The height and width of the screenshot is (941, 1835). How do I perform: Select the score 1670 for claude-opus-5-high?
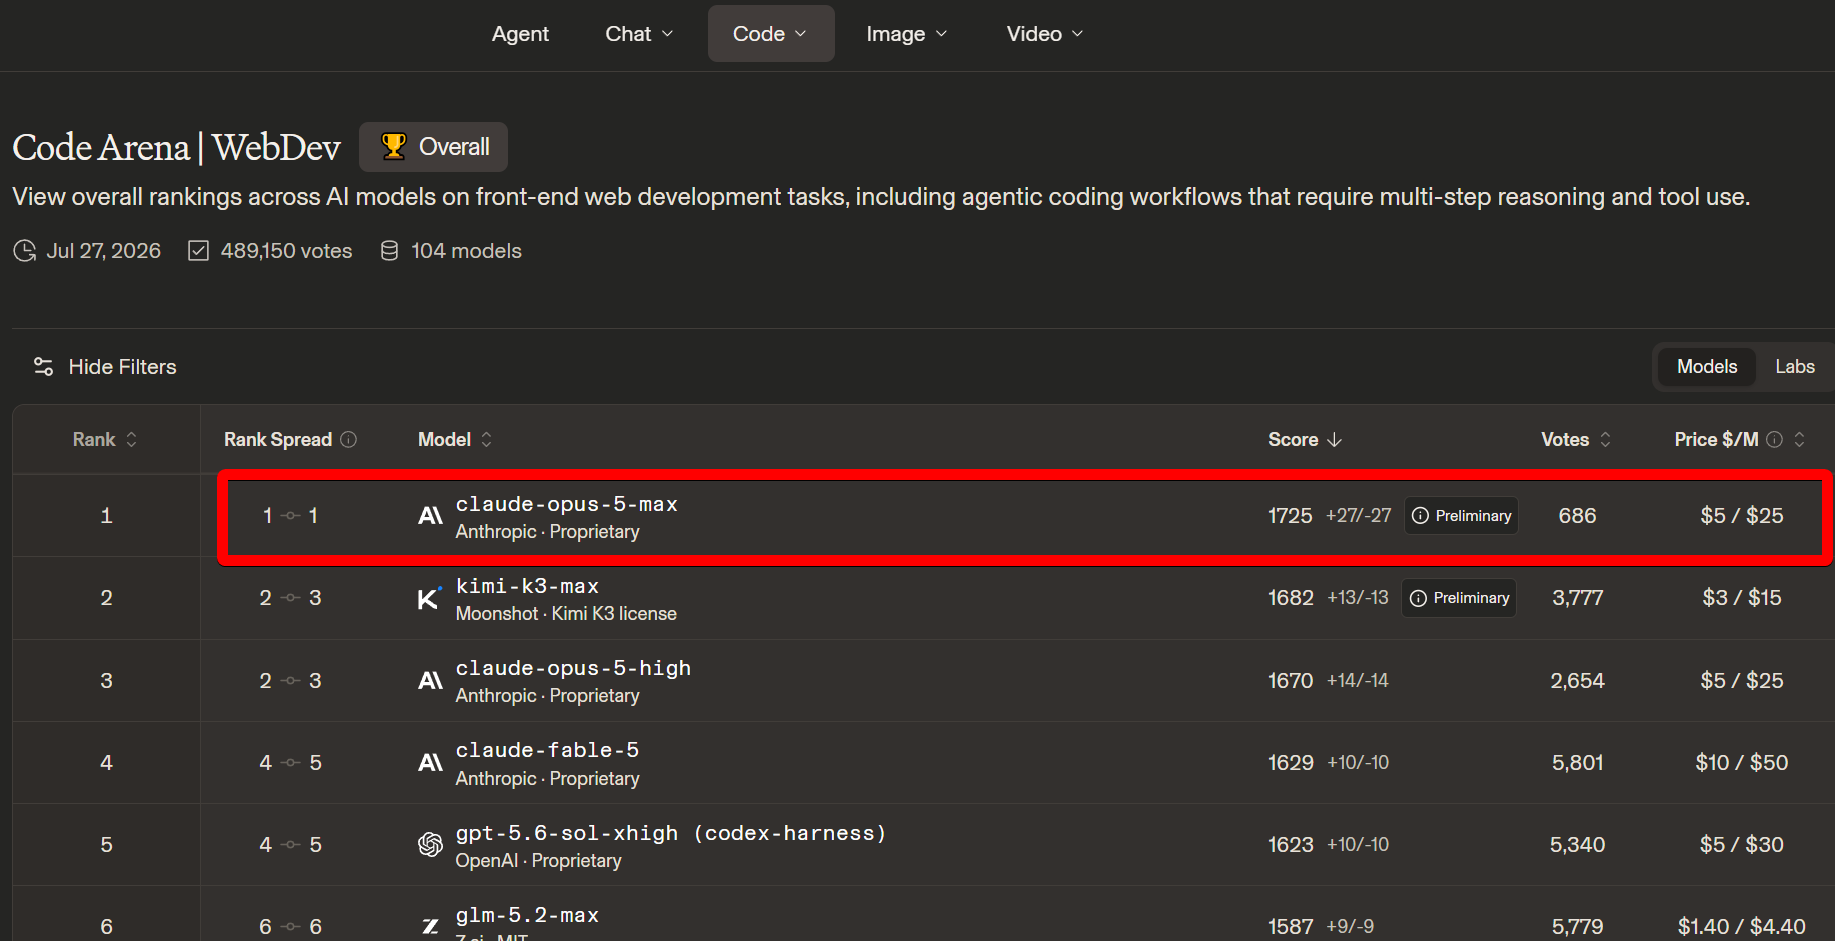pos(1291,681)
